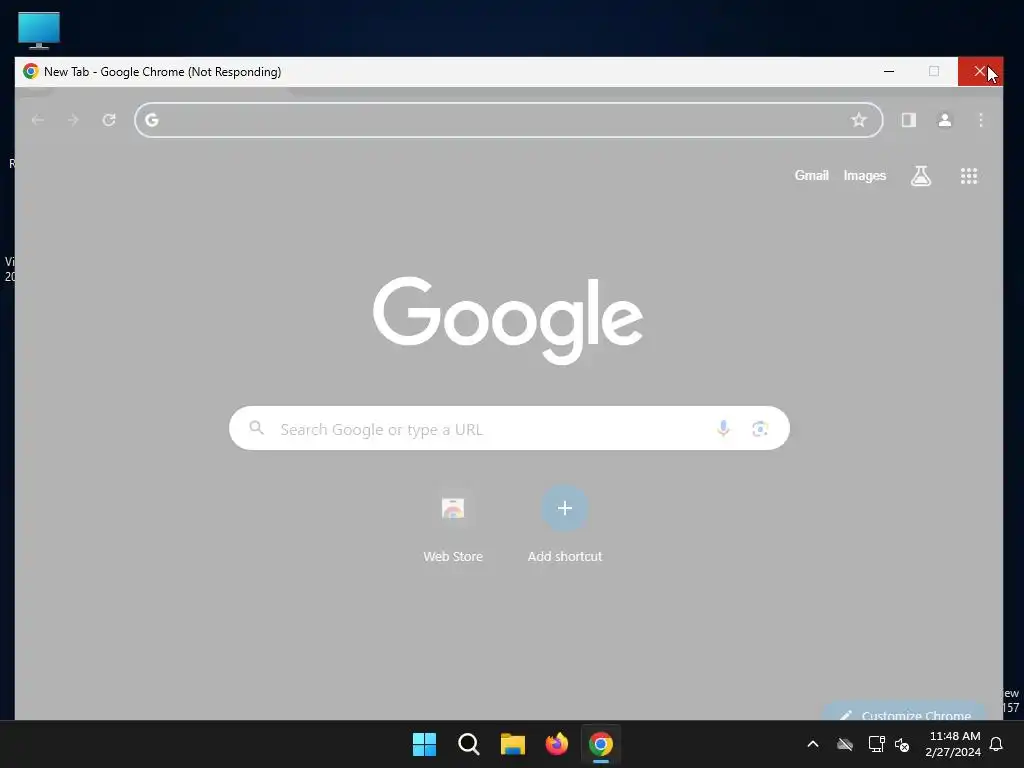Click the Search Google or type a URL box
The width and height of the screenshot is (1024, 768).
[x=509, y=428]
